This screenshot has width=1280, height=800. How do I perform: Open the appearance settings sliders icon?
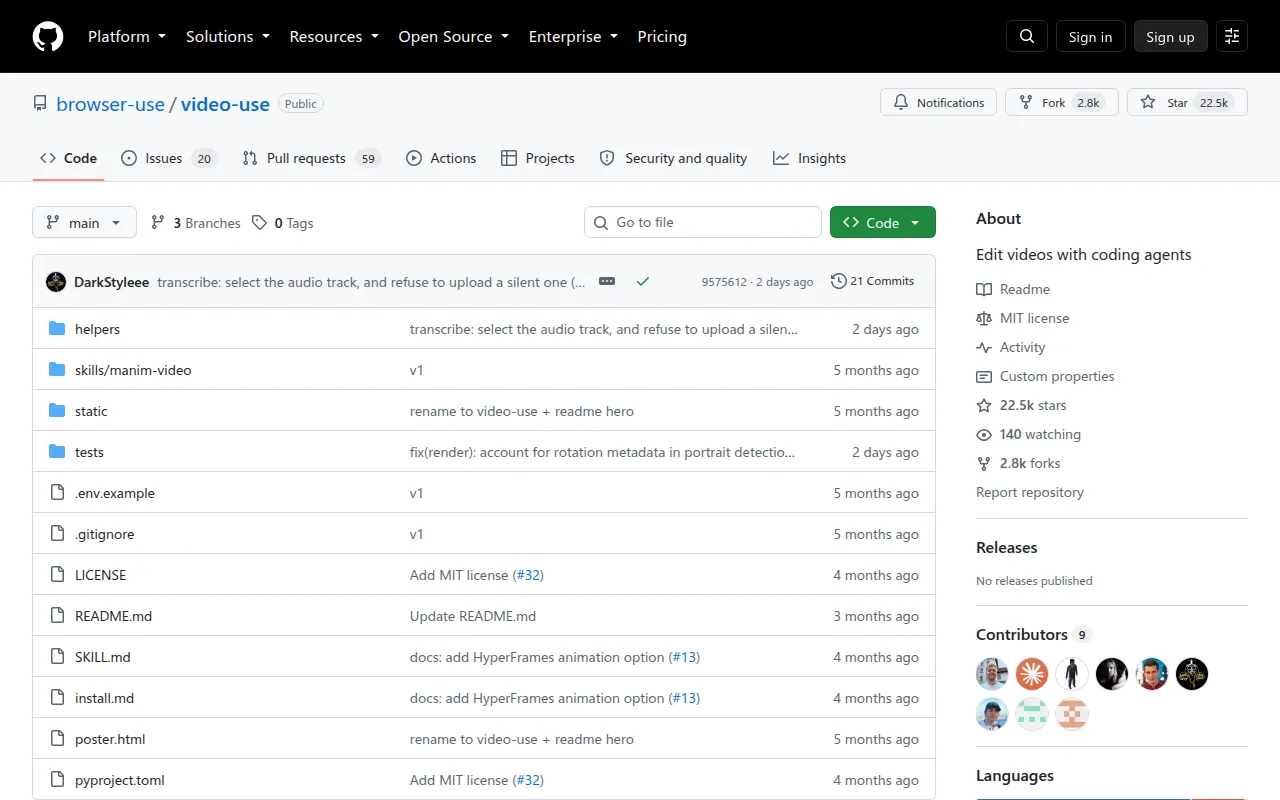(1232, 36)
